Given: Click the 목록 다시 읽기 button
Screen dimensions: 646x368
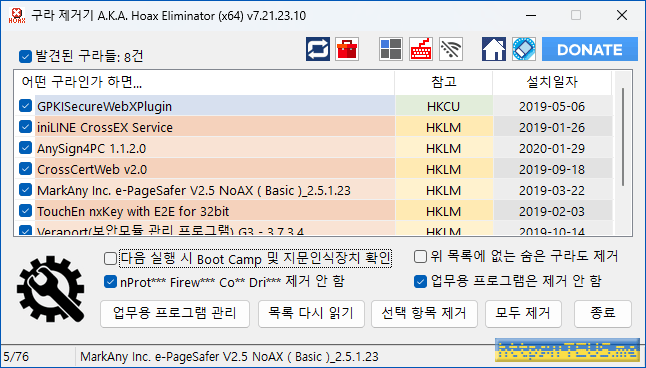Looking at the screenshot, I should pyautogui.click(x=311, y=314).
